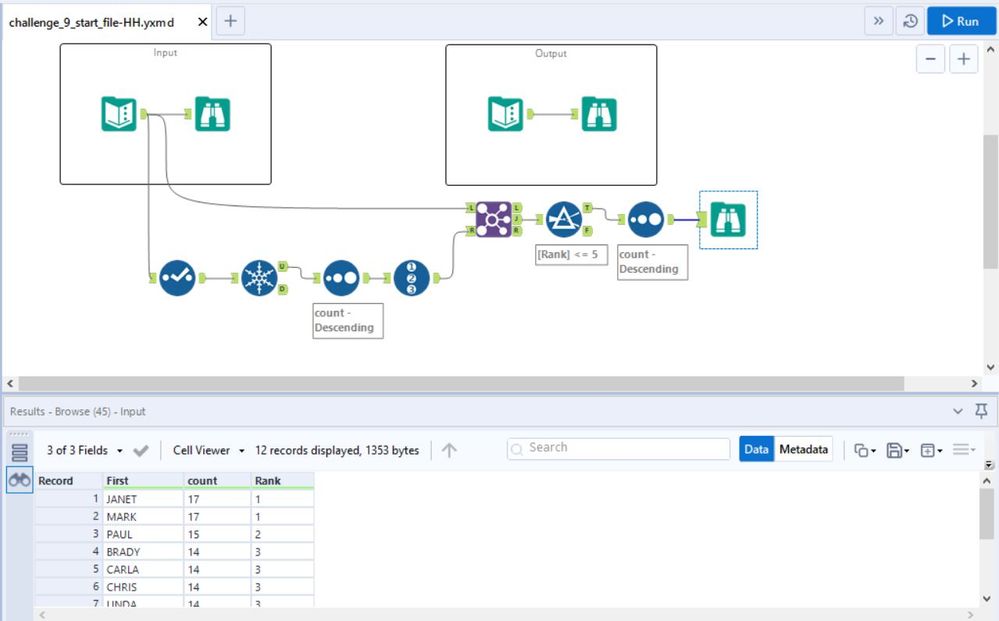The image size is (999, 621).
Task: Select the Select tool (checkmark icon)
Action: 177,278
